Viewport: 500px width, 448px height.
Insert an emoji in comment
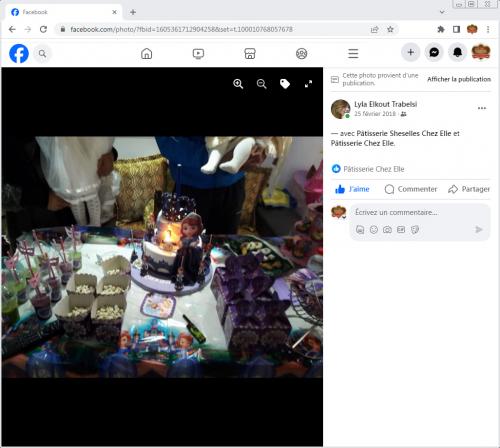tap(374, 230)
